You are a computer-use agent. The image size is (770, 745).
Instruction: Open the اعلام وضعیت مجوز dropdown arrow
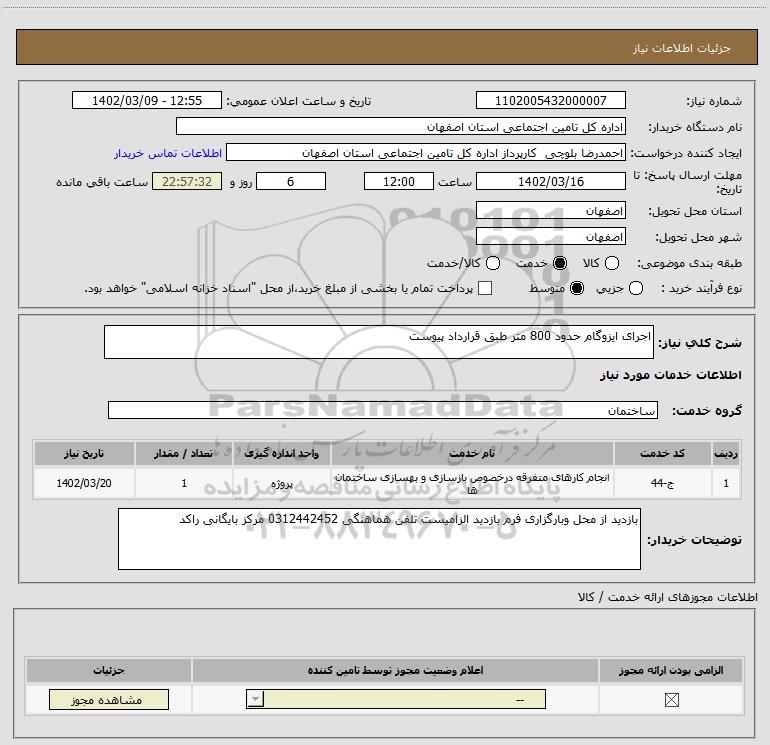(x=255, y=699)
